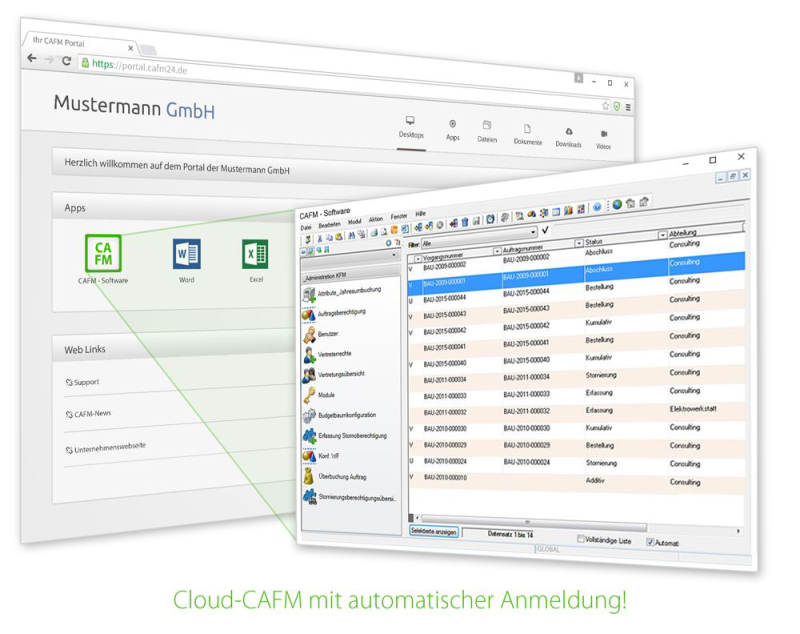Screen dimensions: 800x634
Task: Select the BAU-2010-000010 row
Action: [x=576, y=479]
